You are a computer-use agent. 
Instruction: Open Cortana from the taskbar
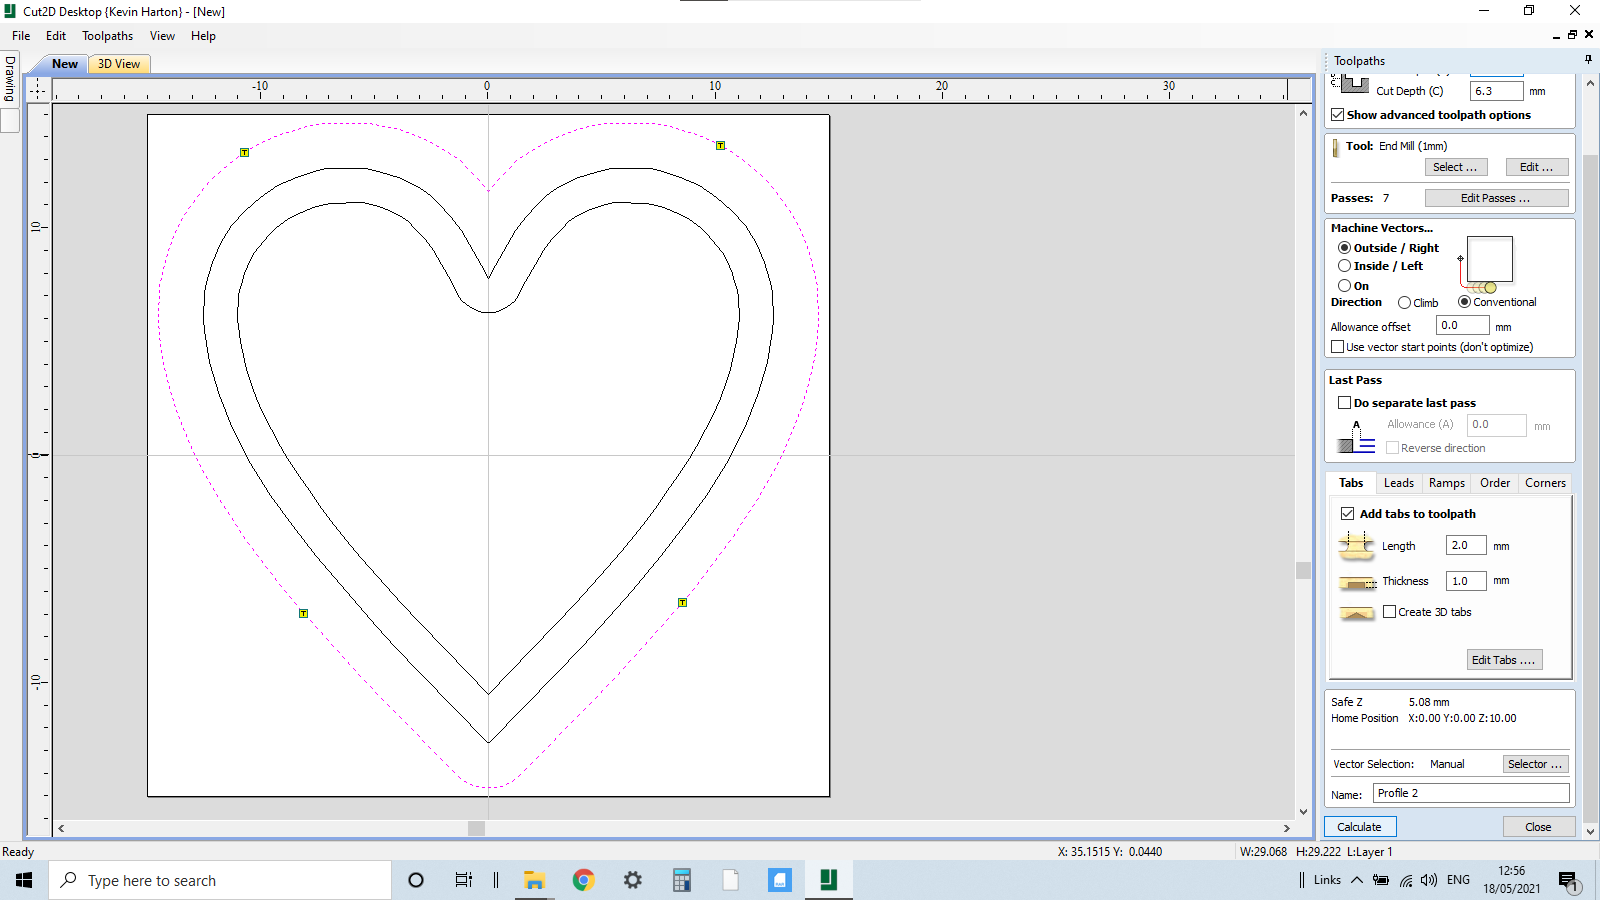[x=416, y=880]
